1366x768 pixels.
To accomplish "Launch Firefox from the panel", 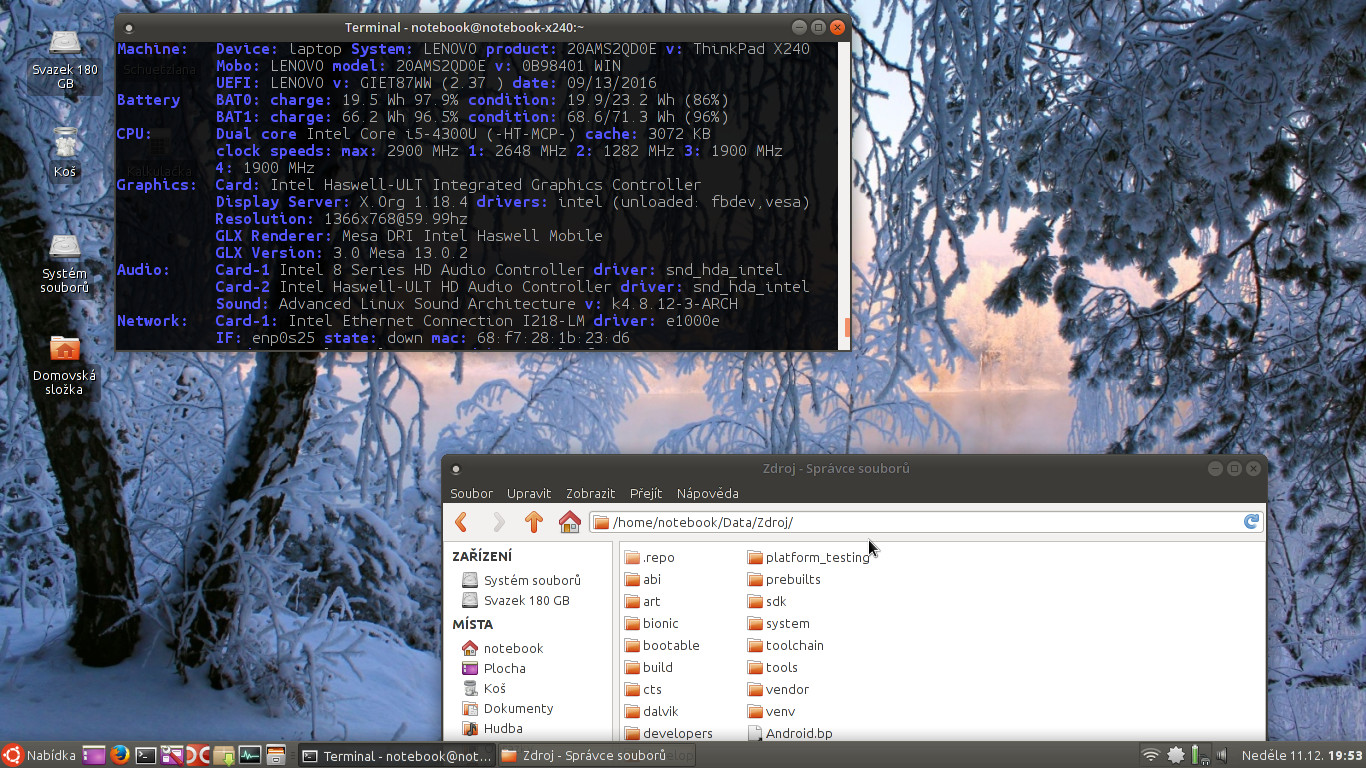I will tap(119, 755).
